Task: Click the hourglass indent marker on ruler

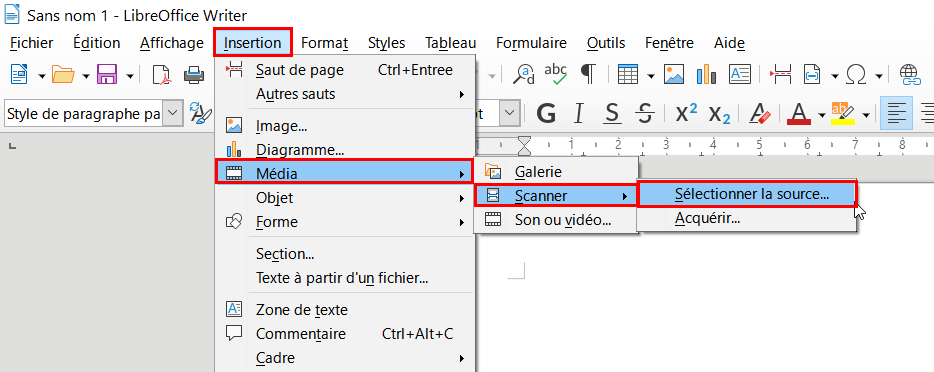Action: (x=524, y=145)
